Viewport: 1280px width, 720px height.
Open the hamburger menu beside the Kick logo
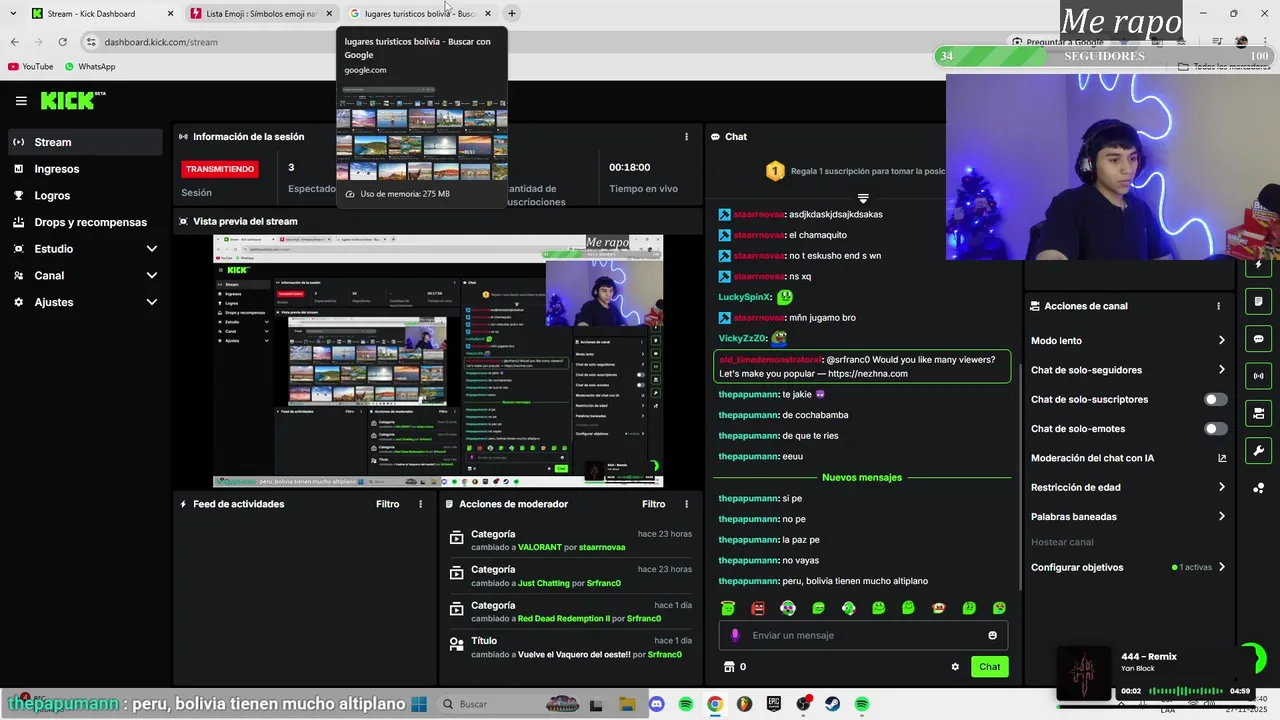pos(21,101)
